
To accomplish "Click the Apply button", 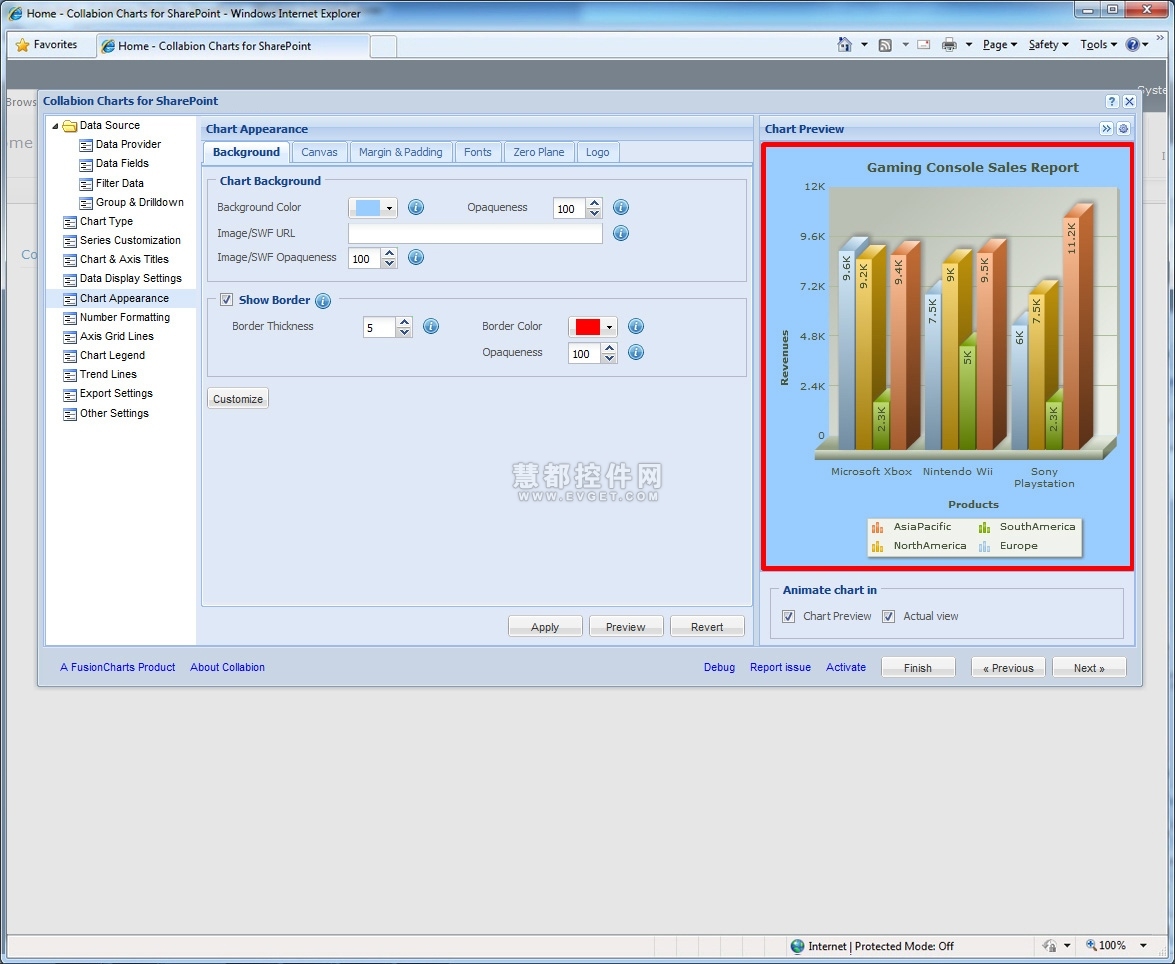I will (x=545, y=627).
